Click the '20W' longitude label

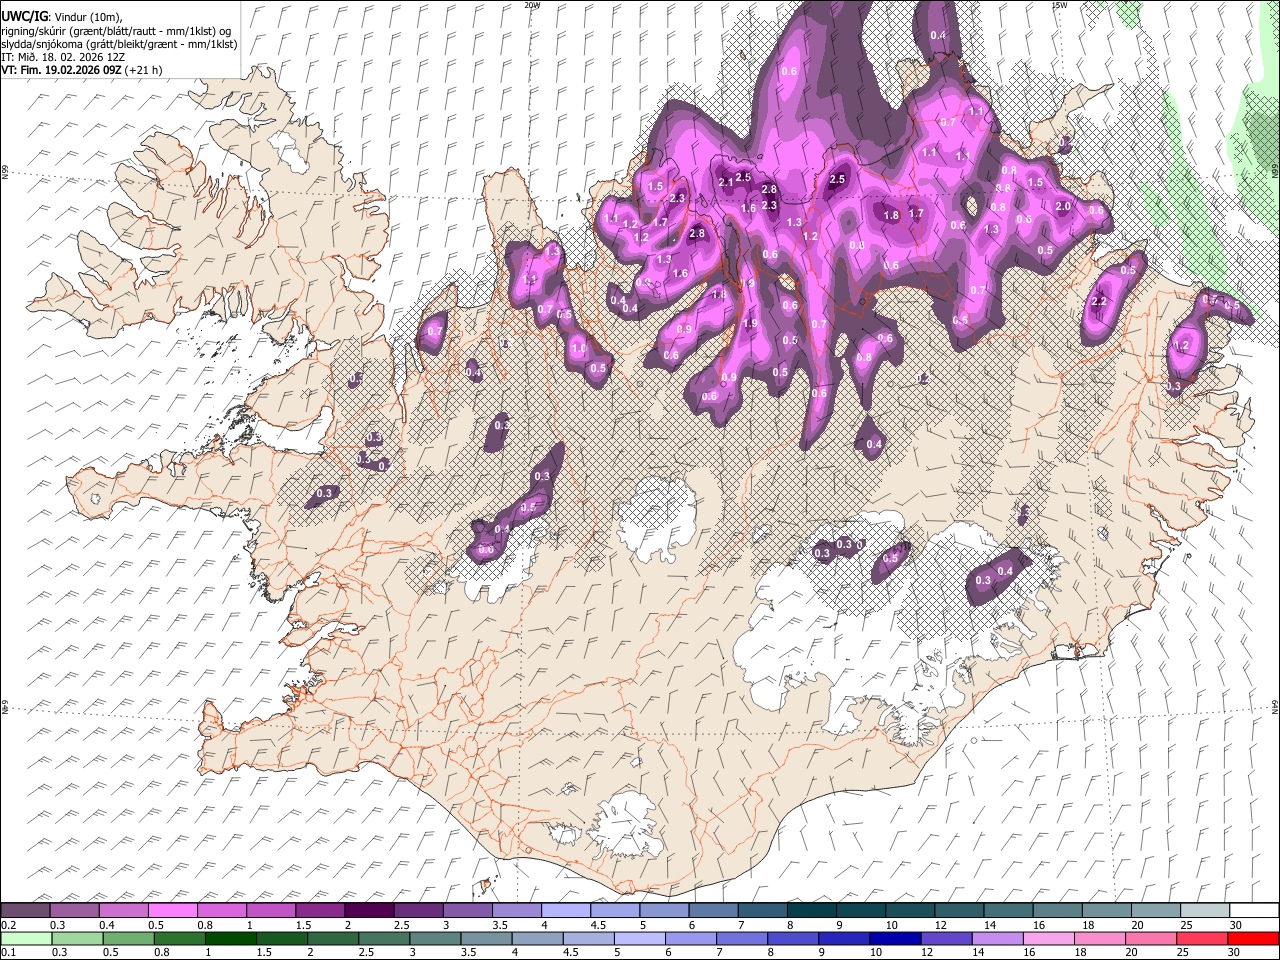[x=532, y=5]
